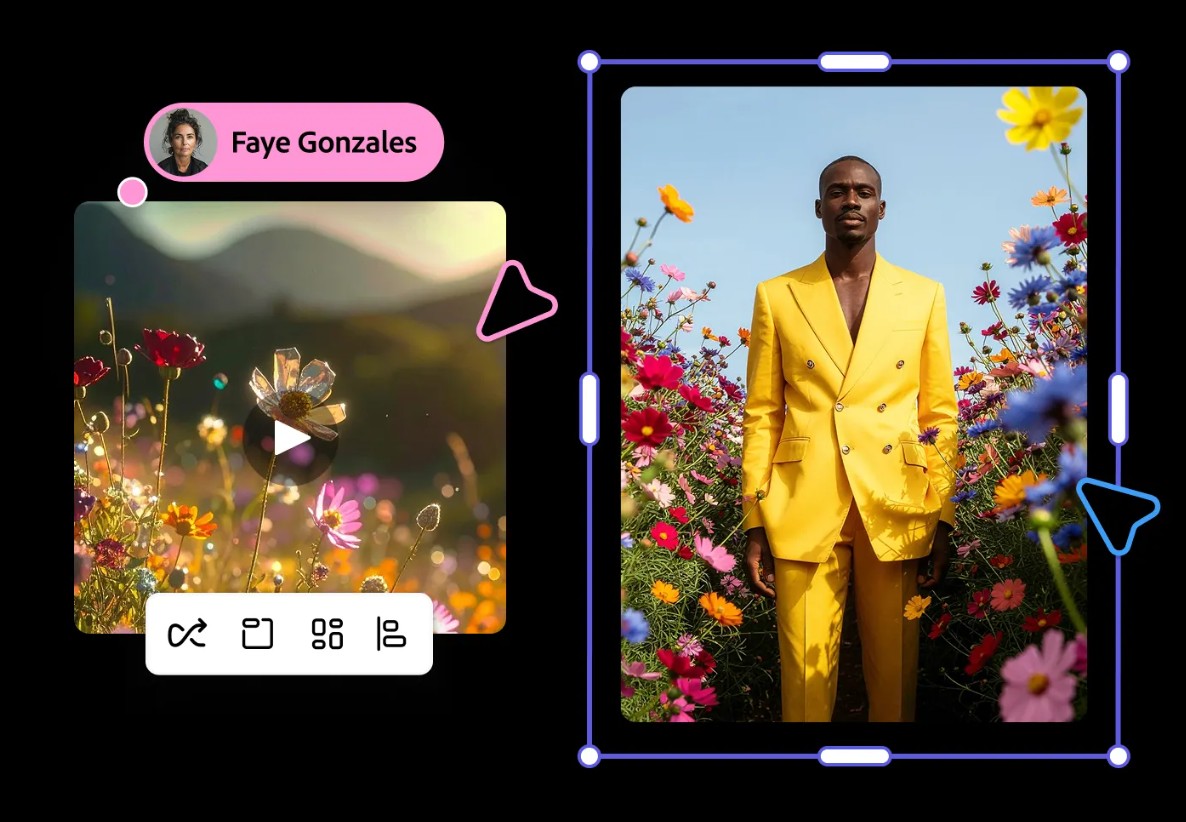This screenshot has width=1186, height=822.
Task: Click the Faye Gonzales name label
Action: tap(323, 143)
